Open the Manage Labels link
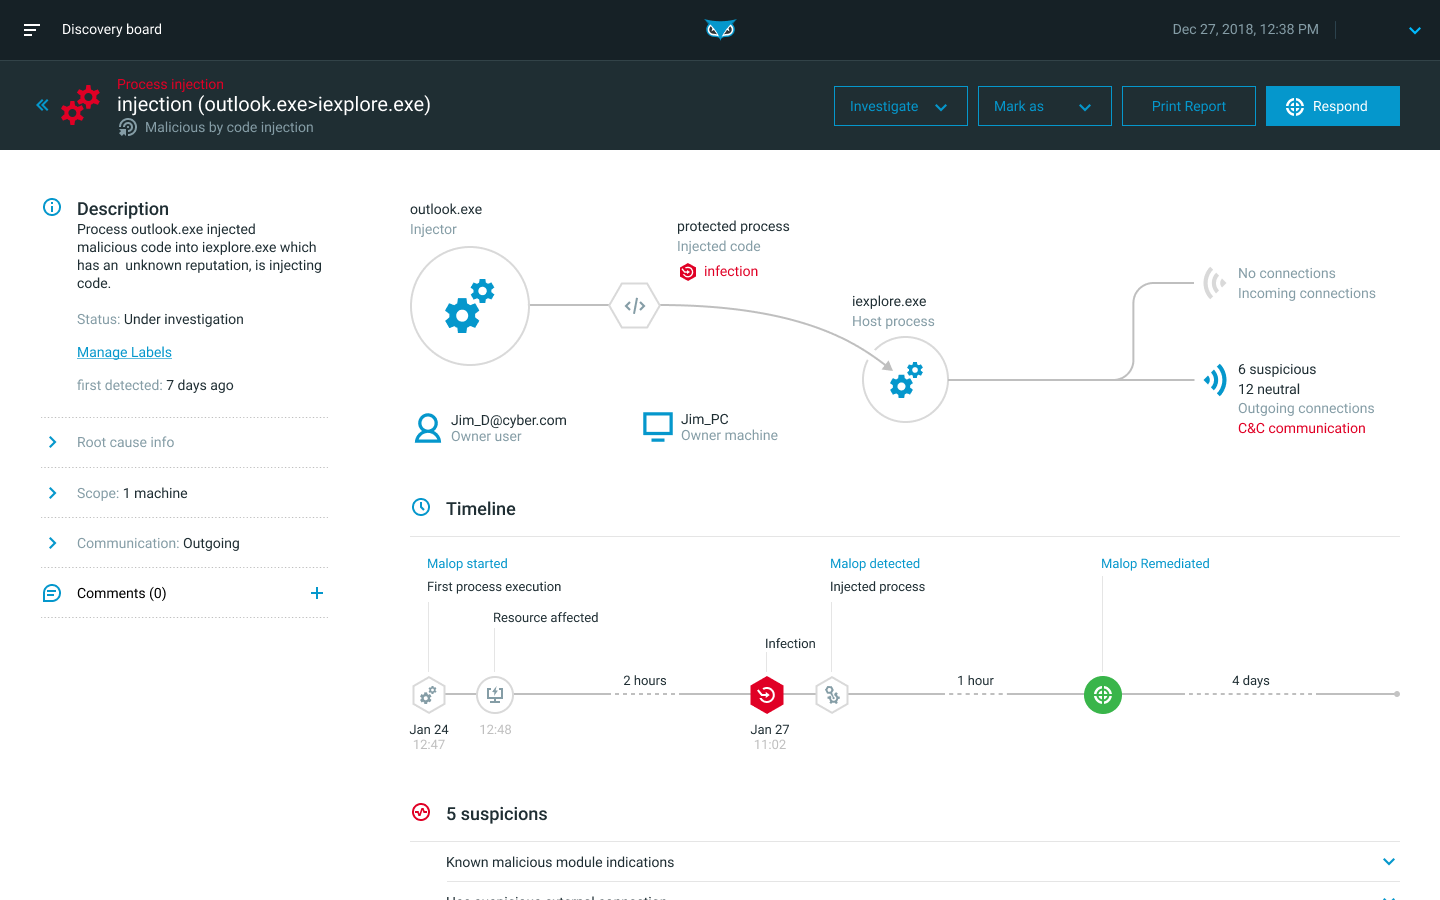1440x900 pixels. click(x=124, y=352)
